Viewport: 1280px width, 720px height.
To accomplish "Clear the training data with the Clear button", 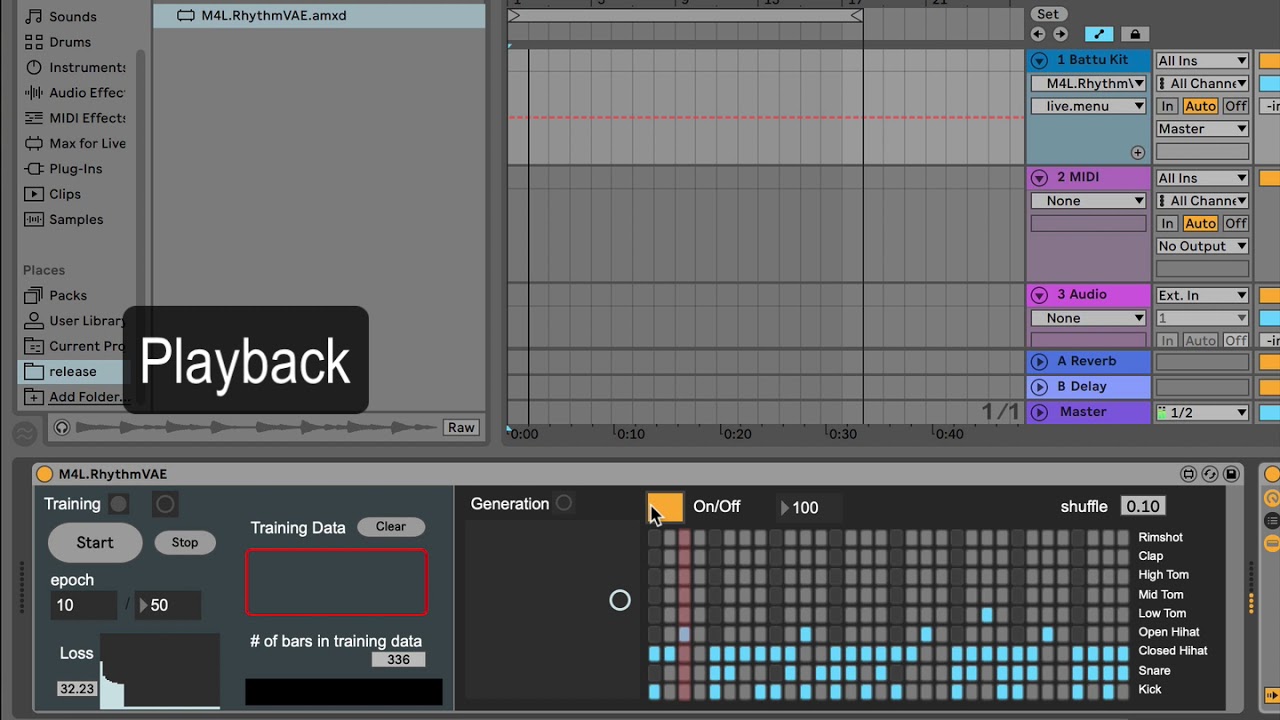I will (x=390, y=526).
